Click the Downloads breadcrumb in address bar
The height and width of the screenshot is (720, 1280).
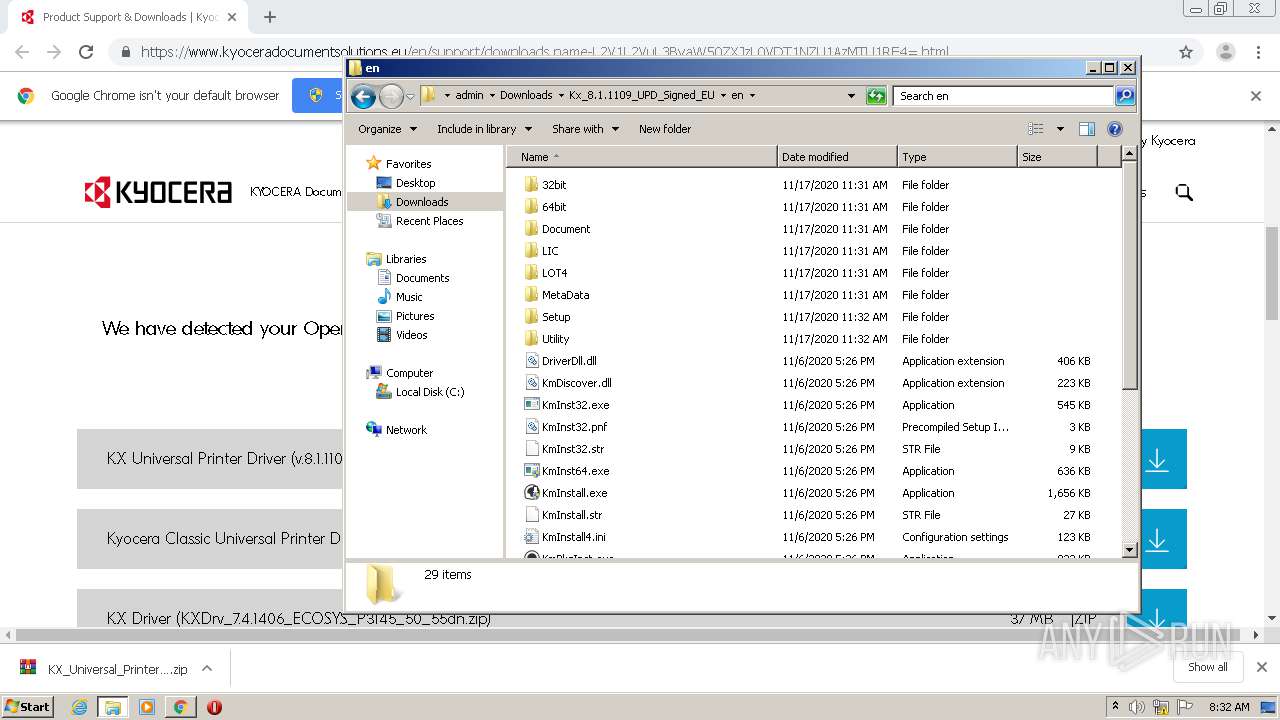tap(526, 96)
